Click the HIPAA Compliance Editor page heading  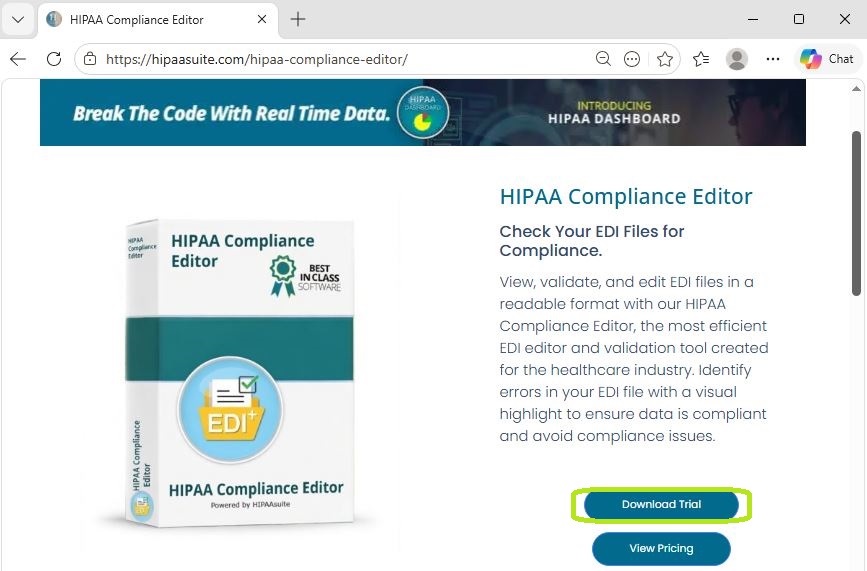tap(626, 196)
